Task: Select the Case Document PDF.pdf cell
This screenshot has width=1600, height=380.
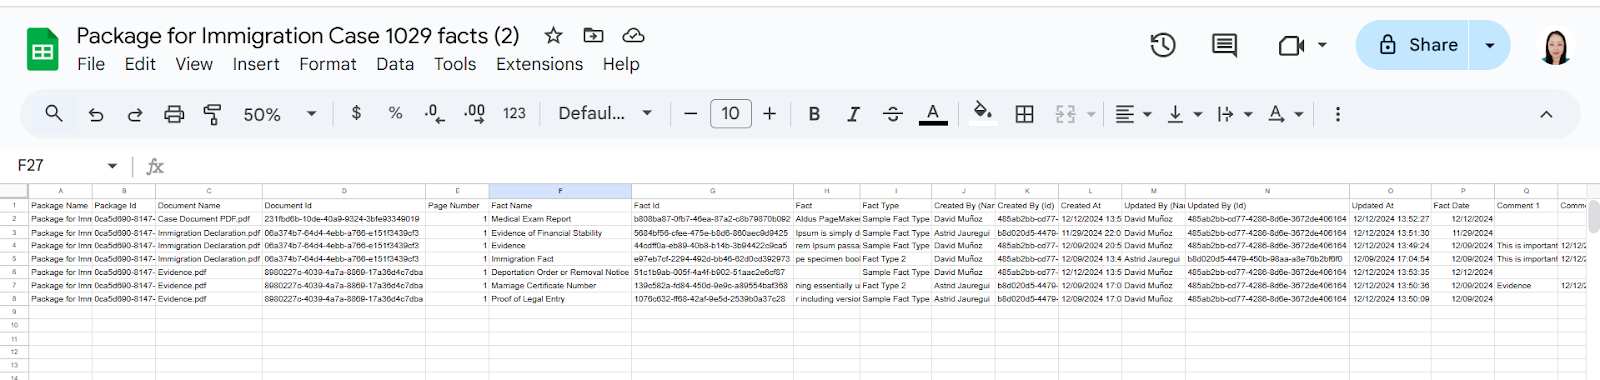Action: [x=209, y=219]
